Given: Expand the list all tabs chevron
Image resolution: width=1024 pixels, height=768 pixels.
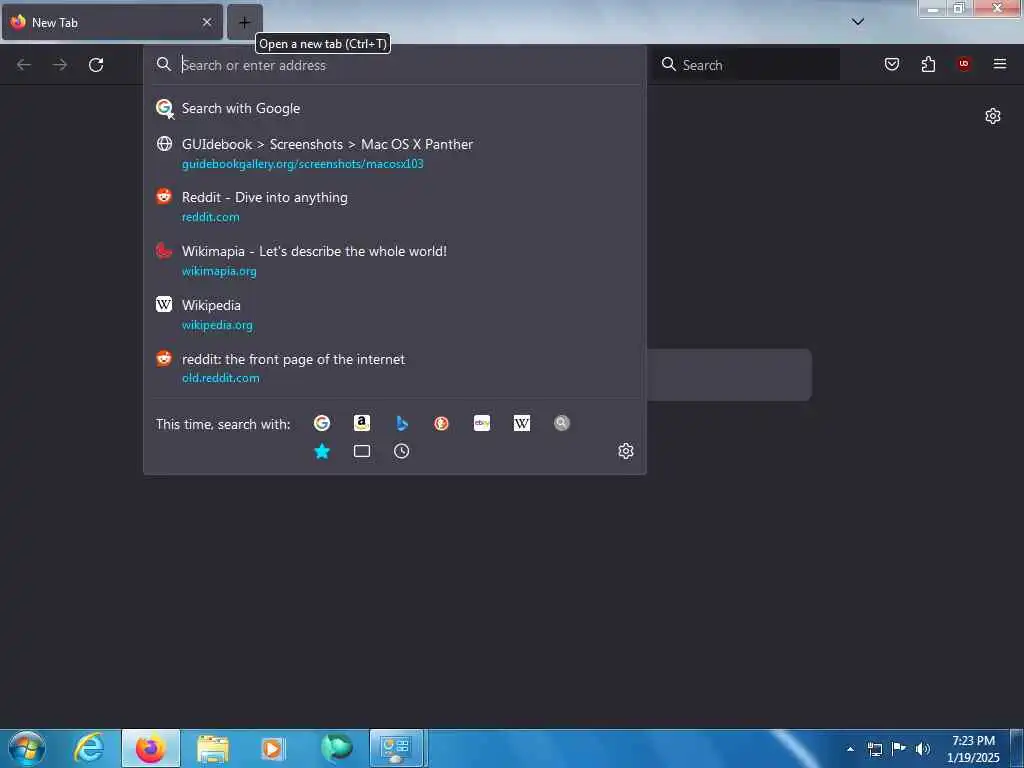Looking at the screenshot, I should (x=858, y=22).
